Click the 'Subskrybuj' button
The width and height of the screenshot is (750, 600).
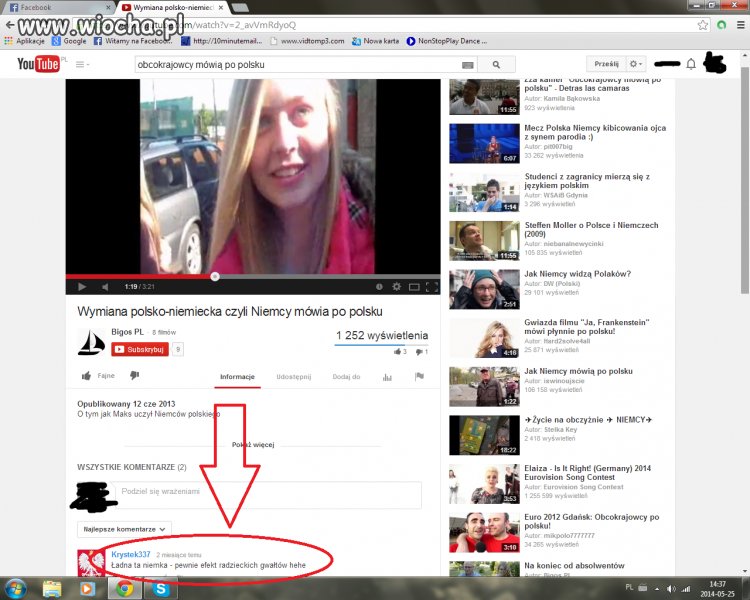140,349
